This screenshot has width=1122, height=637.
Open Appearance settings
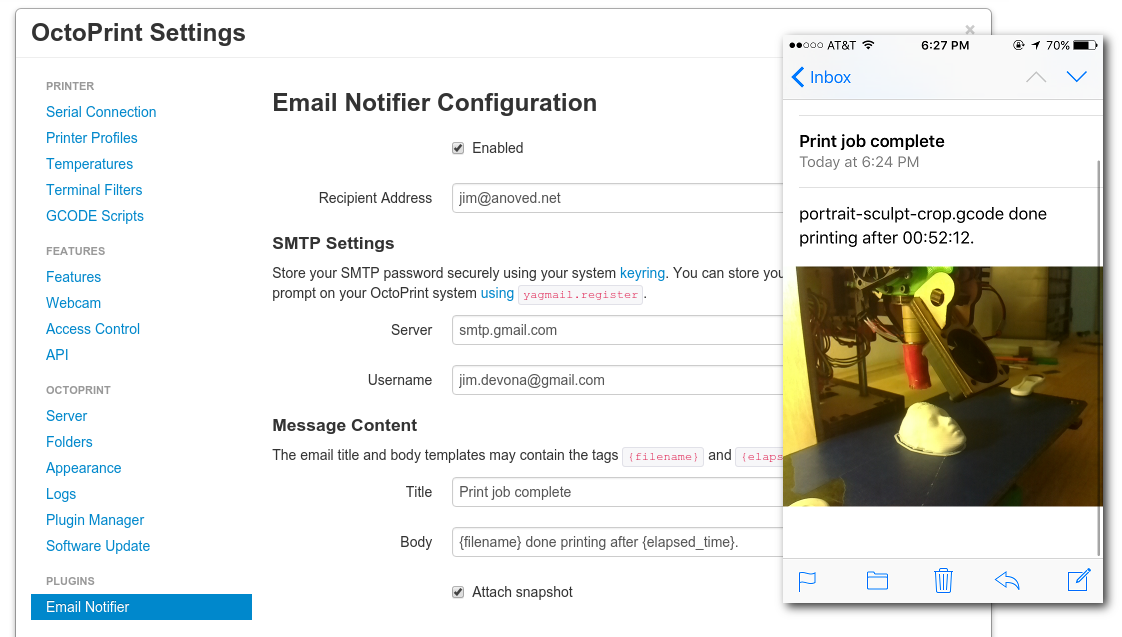83,468
